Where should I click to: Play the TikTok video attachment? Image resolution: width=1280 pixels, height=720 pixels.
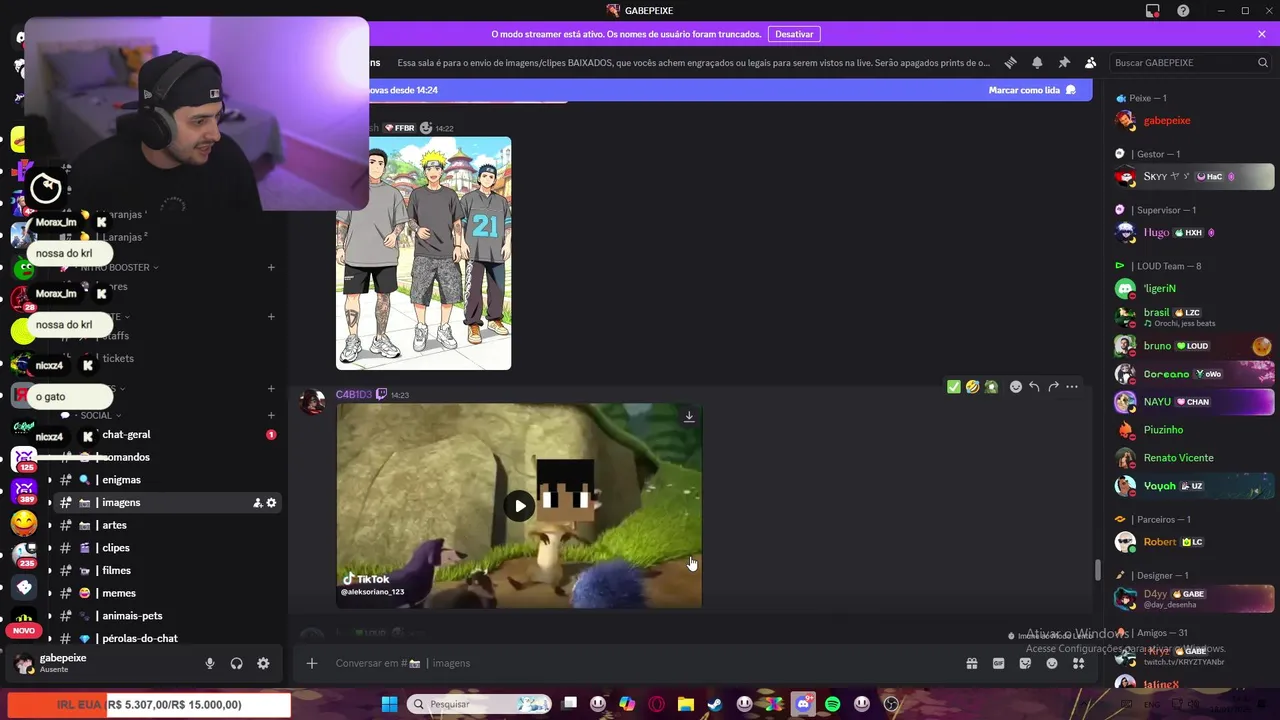[519, 505]
